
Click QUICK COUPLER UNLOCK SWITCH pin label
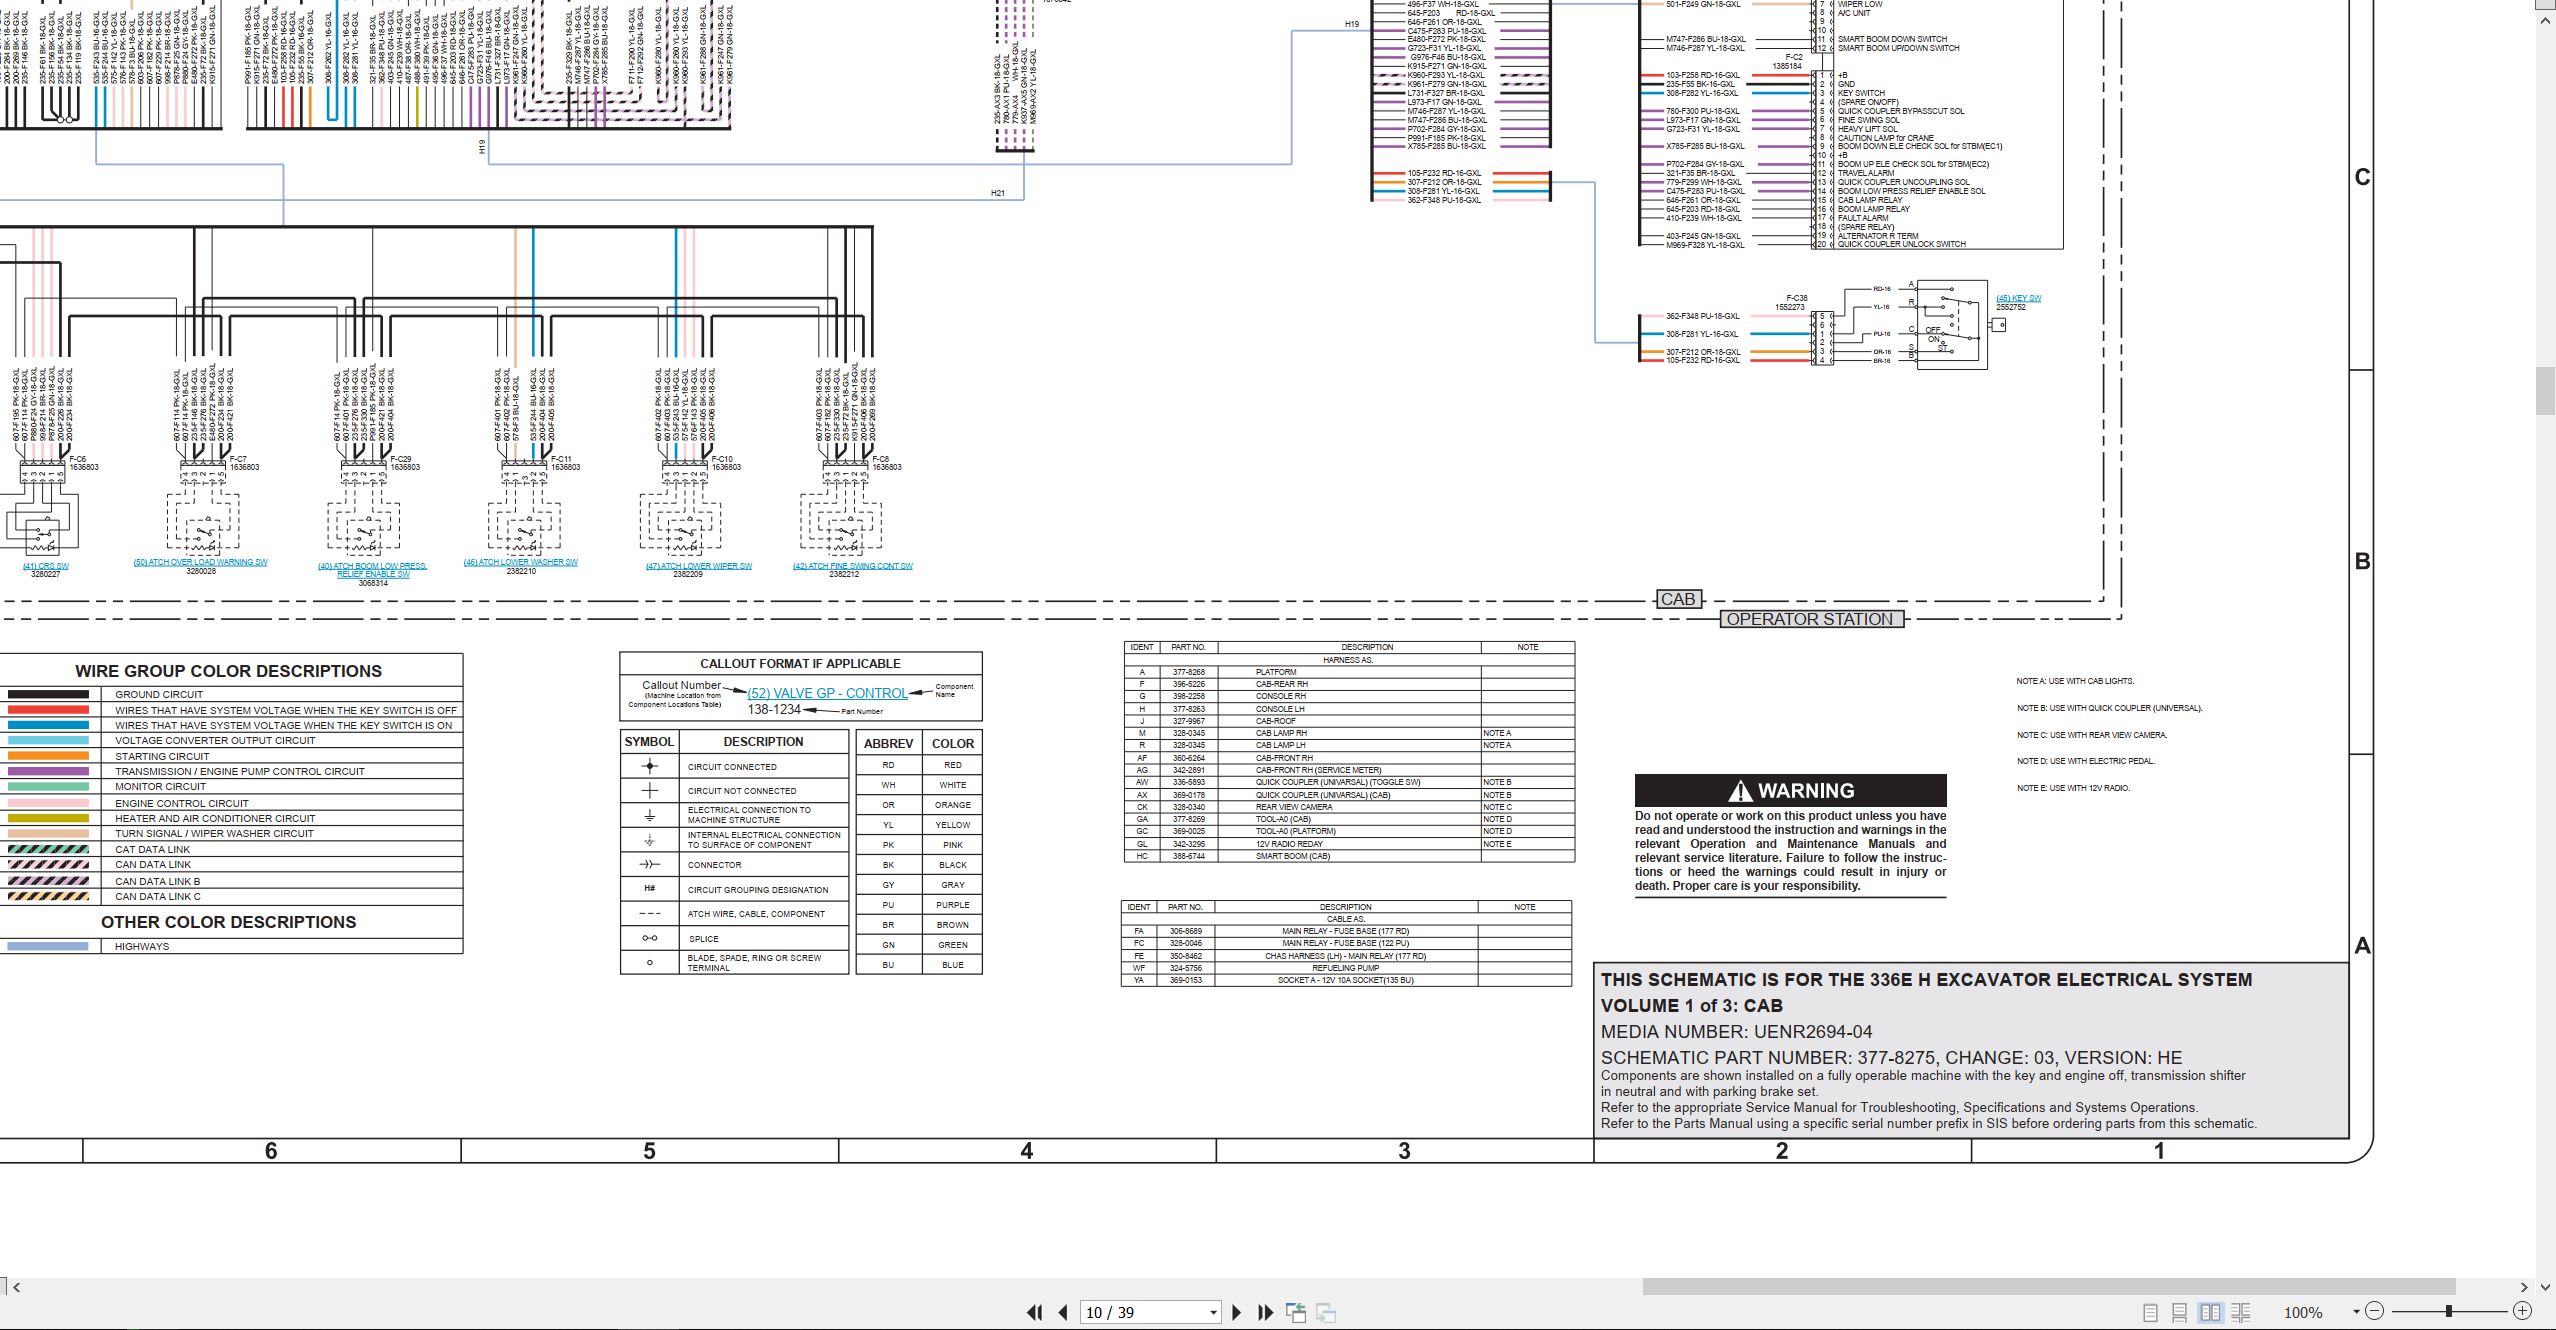coord(1901,244)
